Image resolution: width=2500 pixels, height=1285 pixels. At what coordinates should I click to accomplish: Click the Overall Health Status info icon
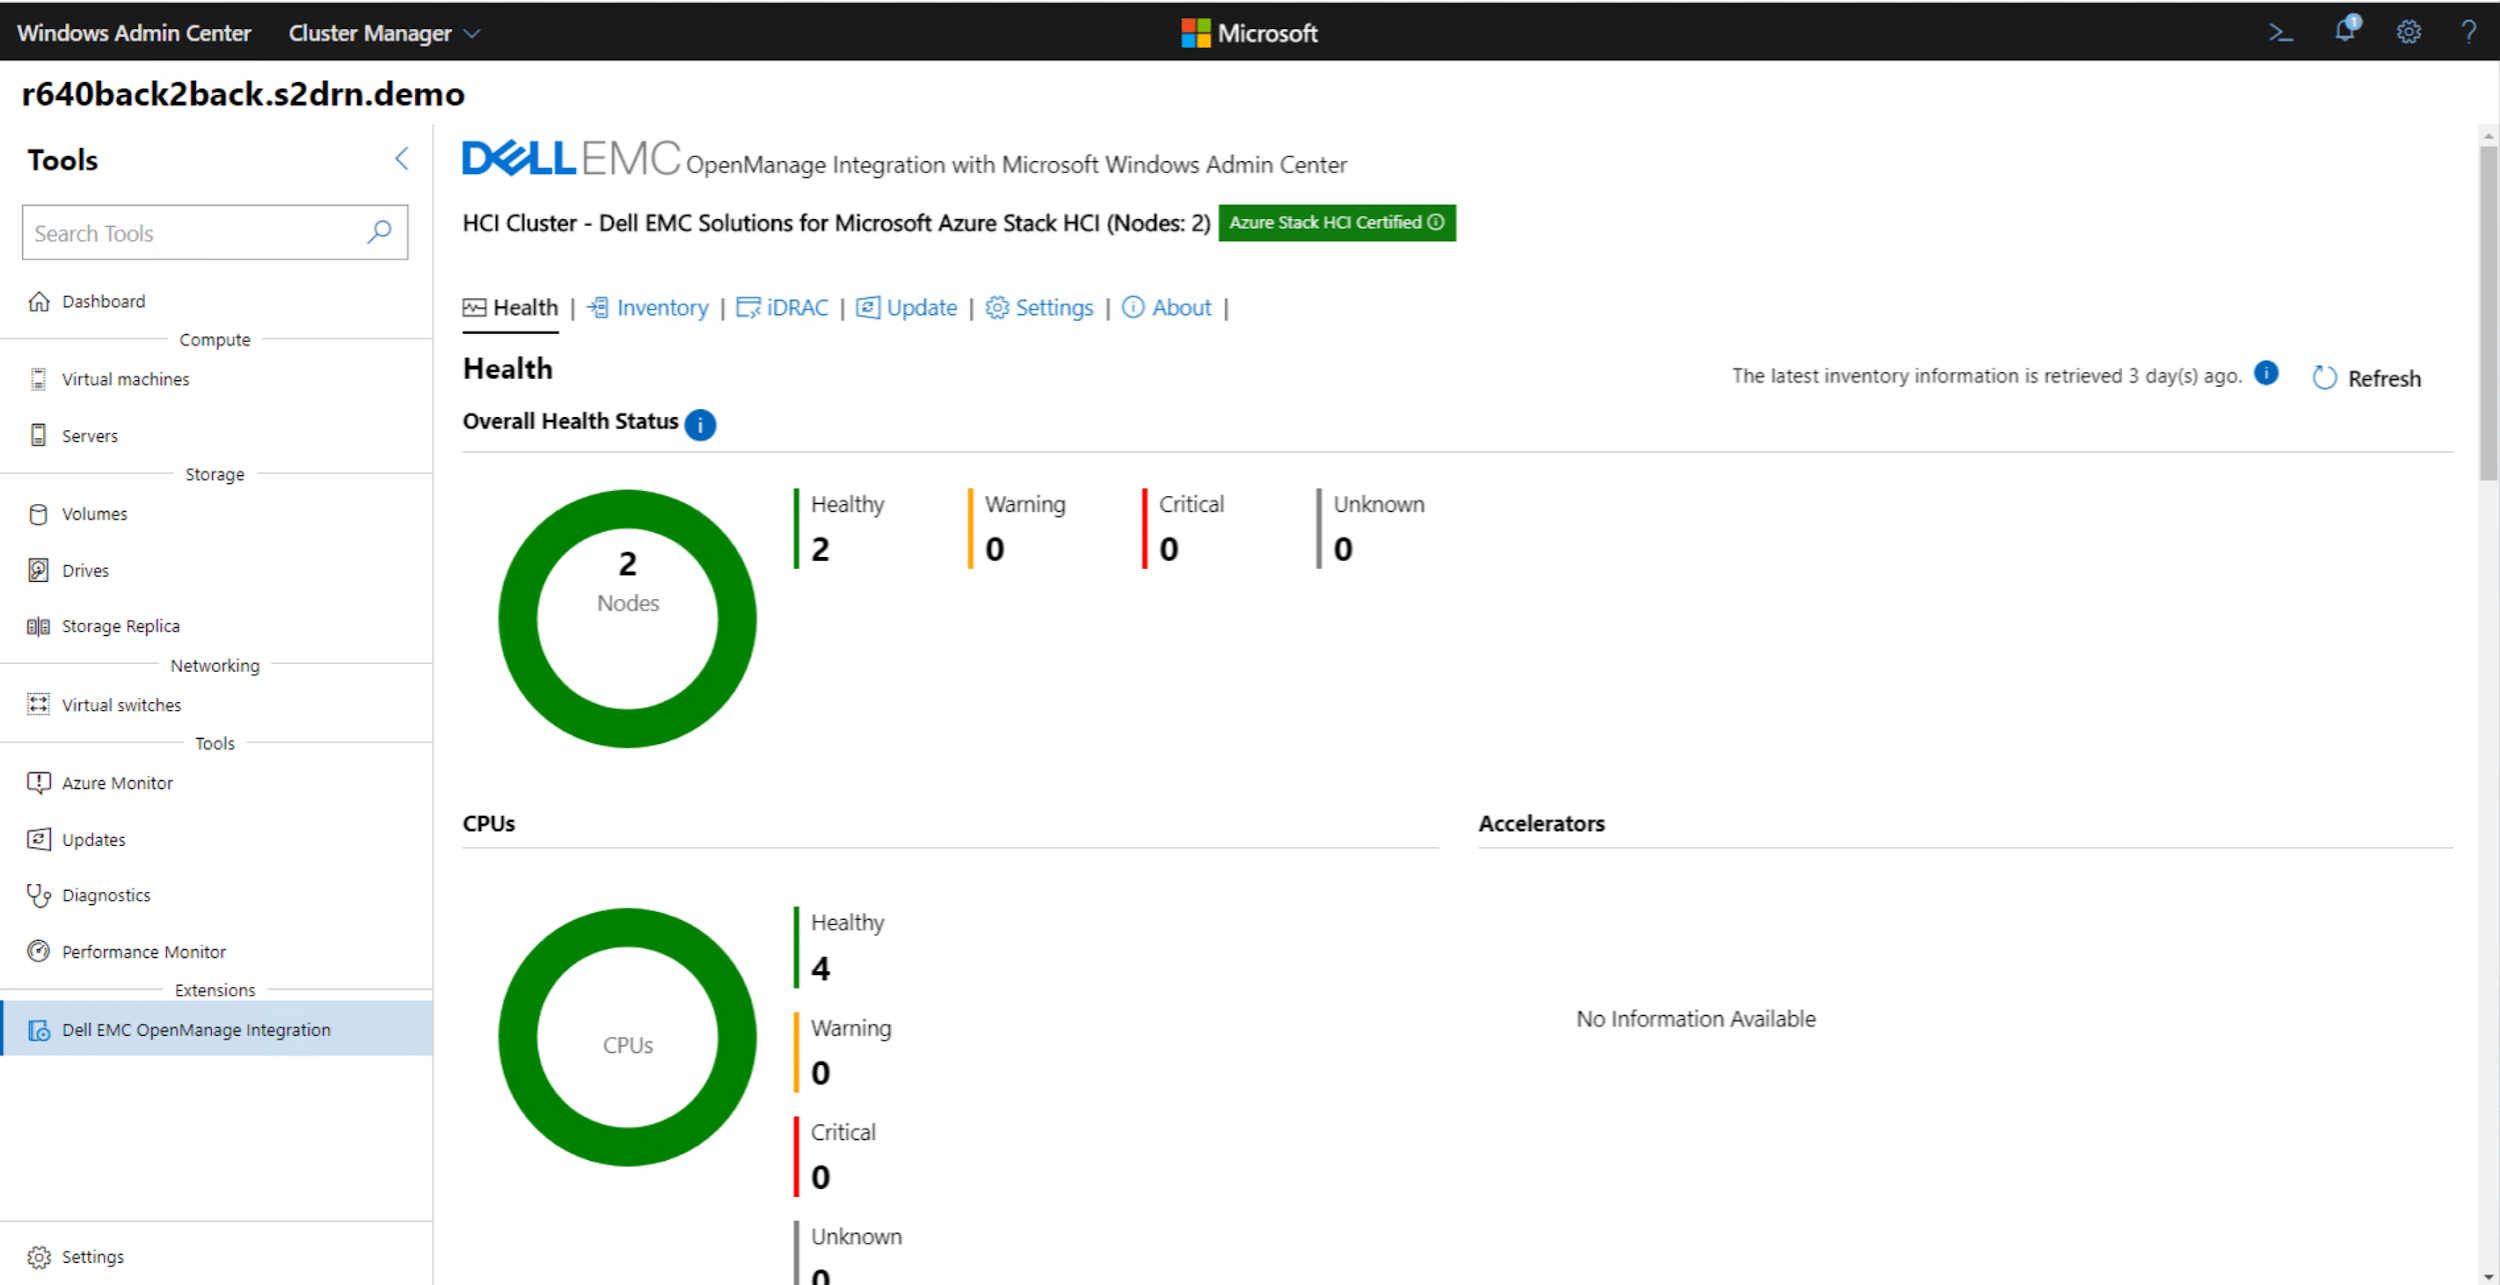[700, 424]
